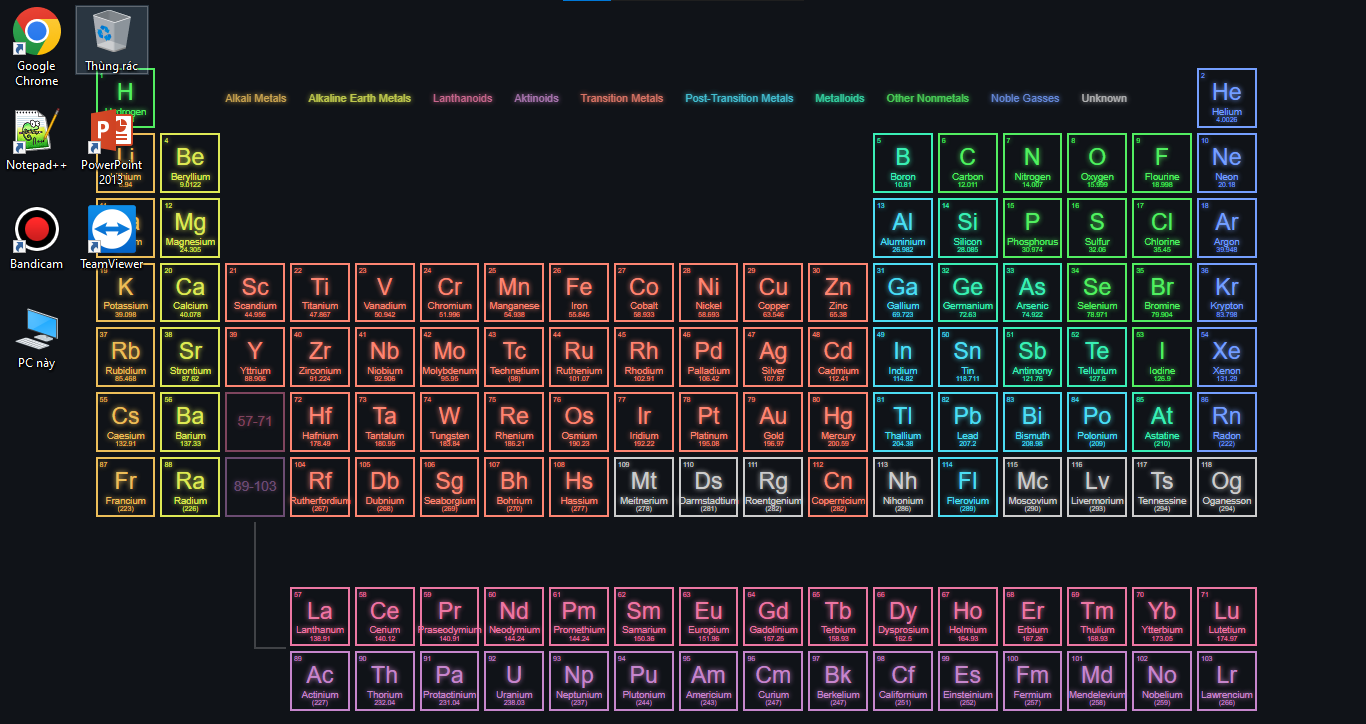
Task: Click the Uranium element tile
Action: coord(514,681)
